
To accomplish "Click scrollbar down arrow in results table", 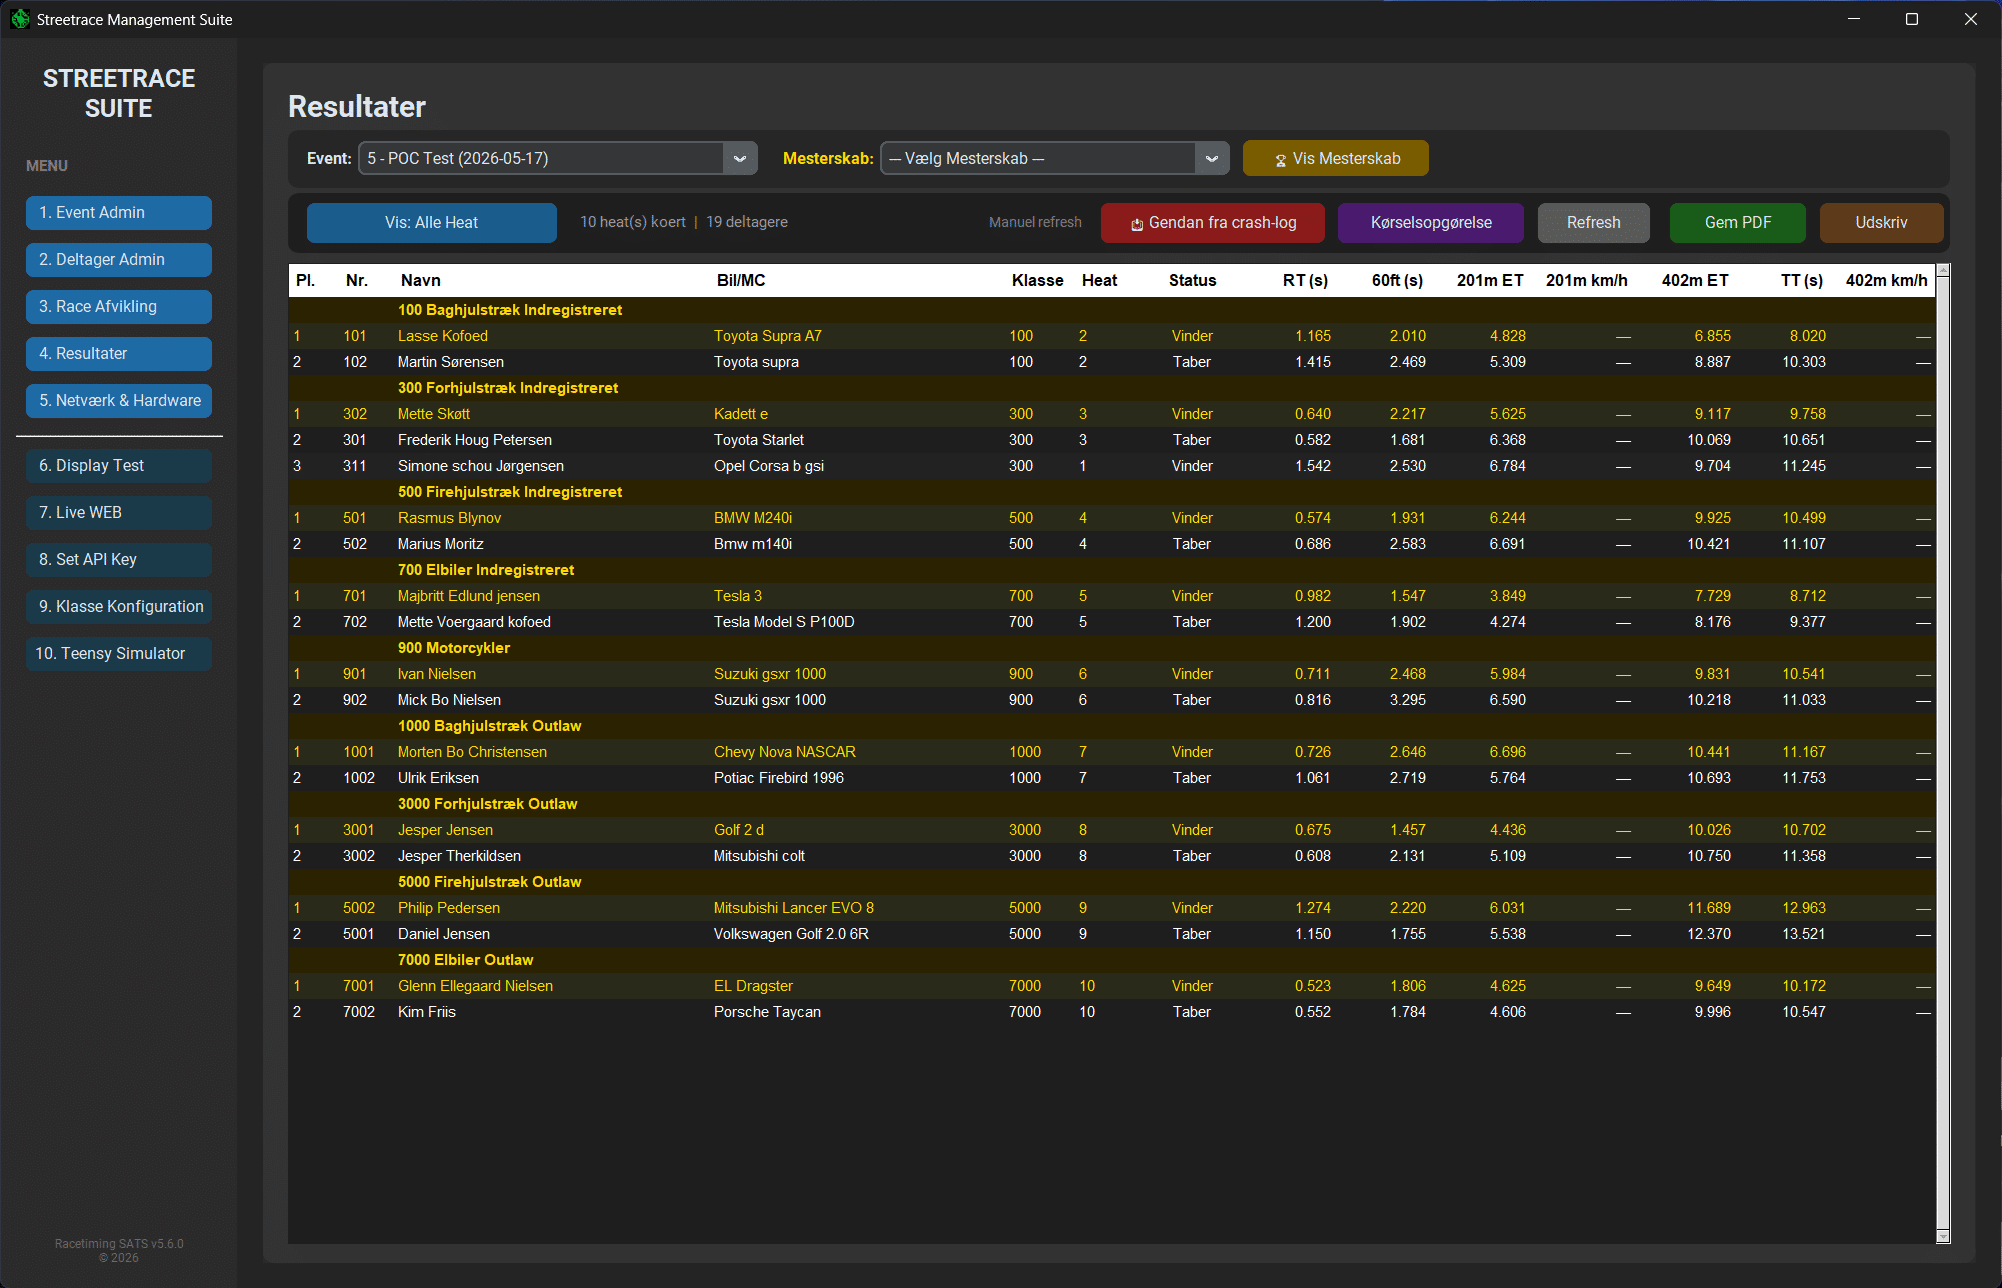I will [x=1943, y=1237].
